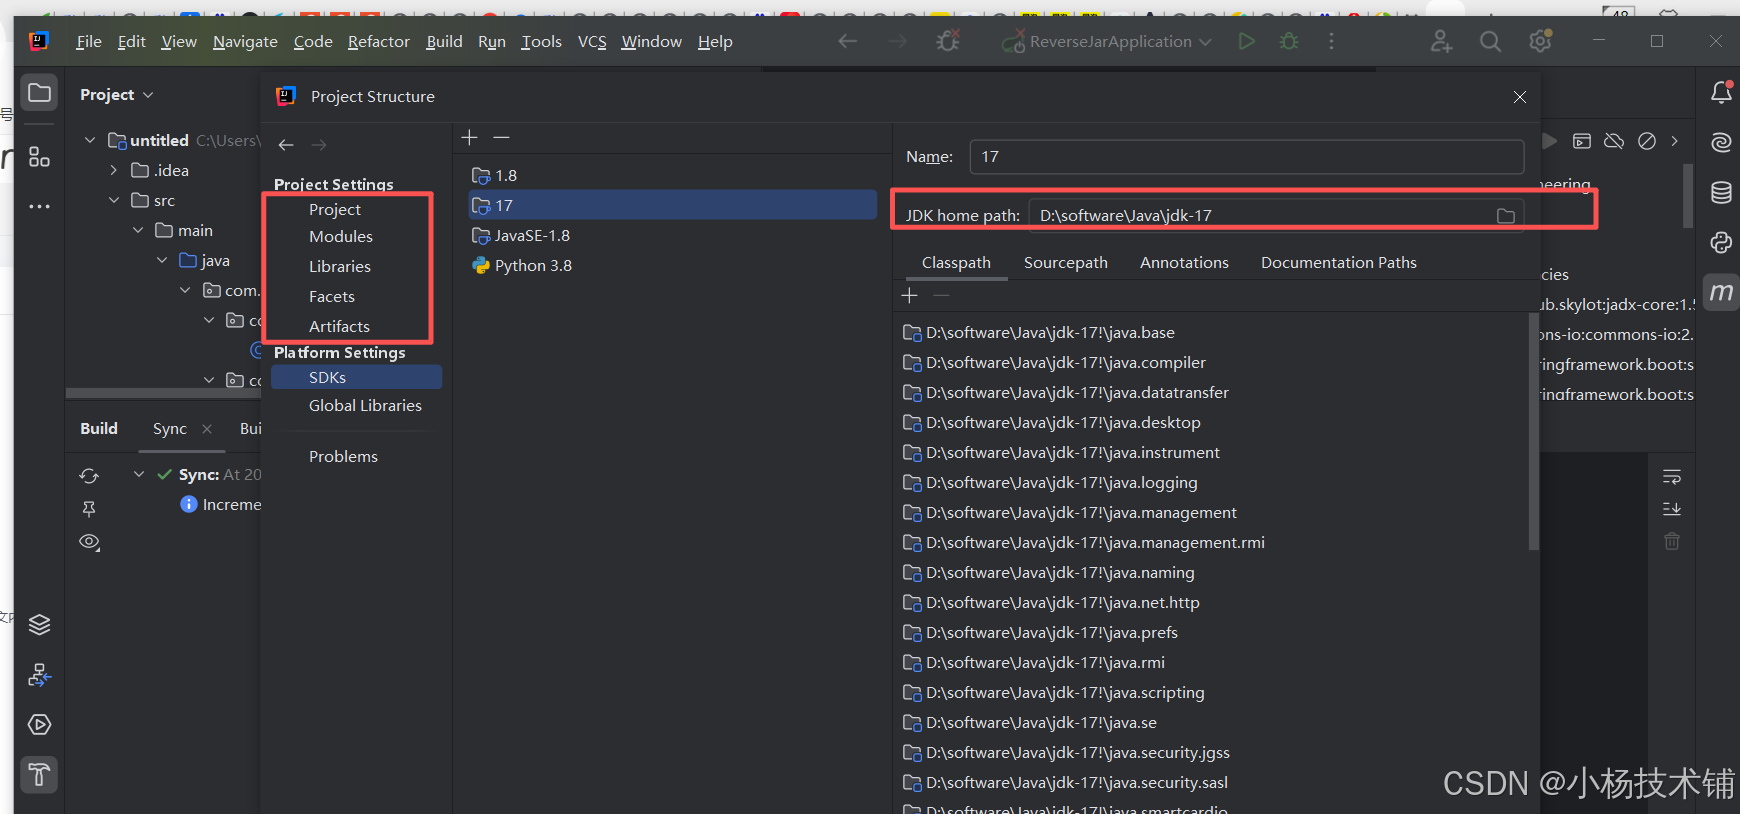Screen dimensions: 1740x814
Task: Switch to the Sourcepath tab
Action: (1066, 262)
